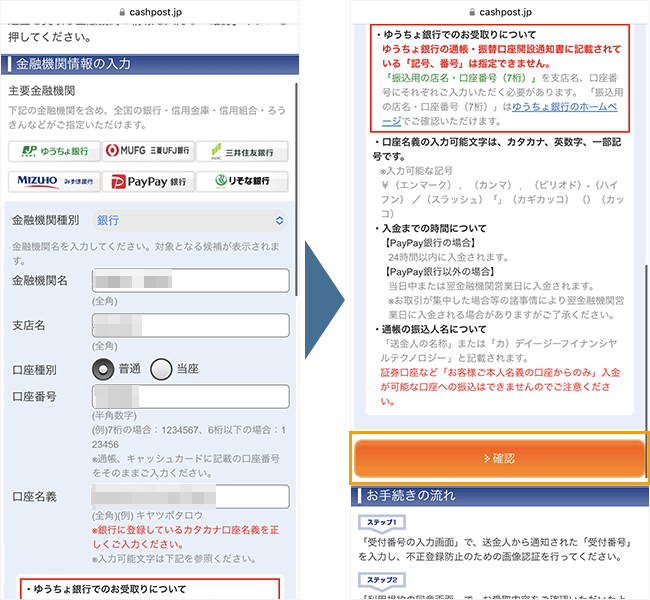Click the lock icon in right address bar
Viewport: 650px width, 600px height.
pyautogui.click(x=472, y=12)
